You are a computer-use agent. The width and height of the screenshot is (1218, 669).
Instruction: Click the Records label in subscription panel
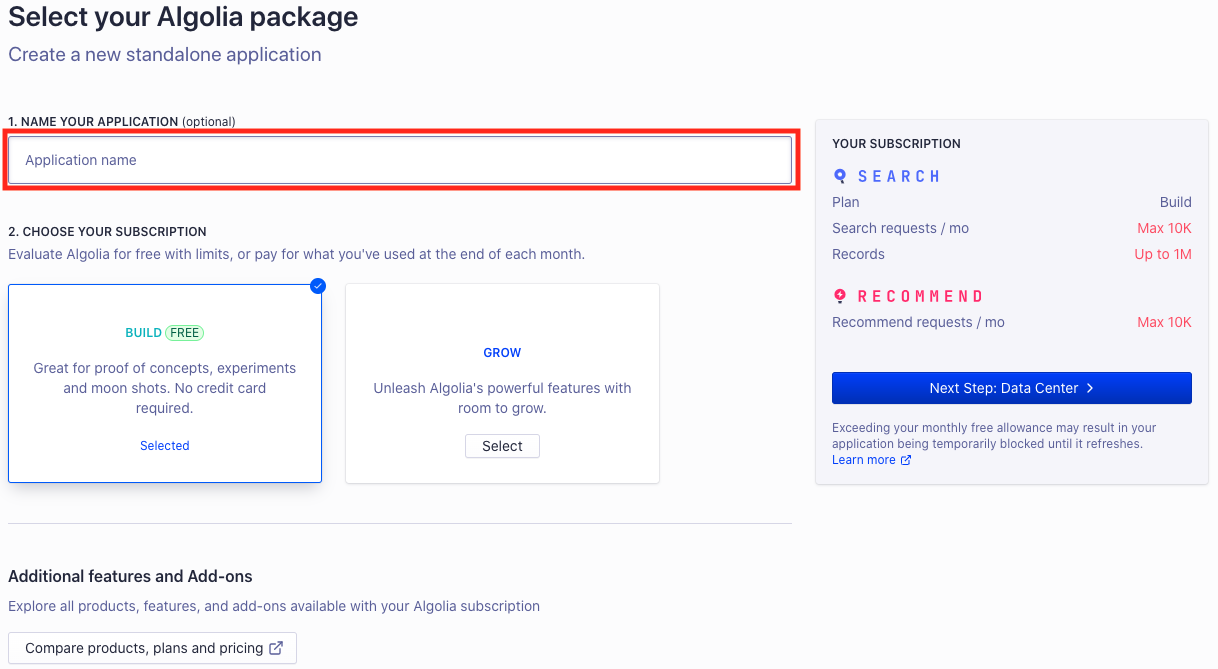pos(858,254)
